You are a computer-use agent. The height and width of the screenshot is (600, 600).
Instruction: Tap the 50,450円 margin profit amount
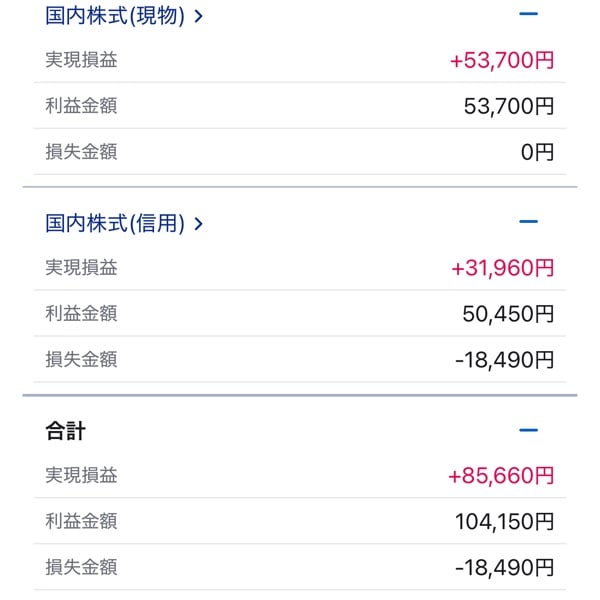coord(508,314)
